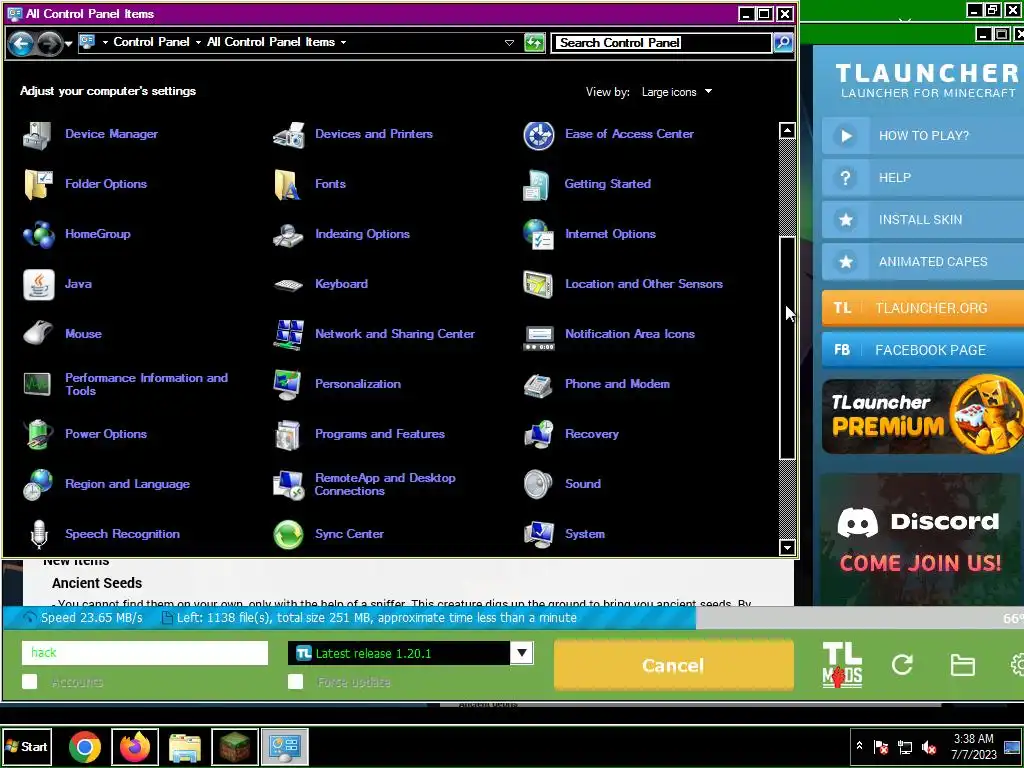1024x768 pixels.
Task: Click the TLauncher Premium banner
Action: pyautogui.click(x=922, y=415)
